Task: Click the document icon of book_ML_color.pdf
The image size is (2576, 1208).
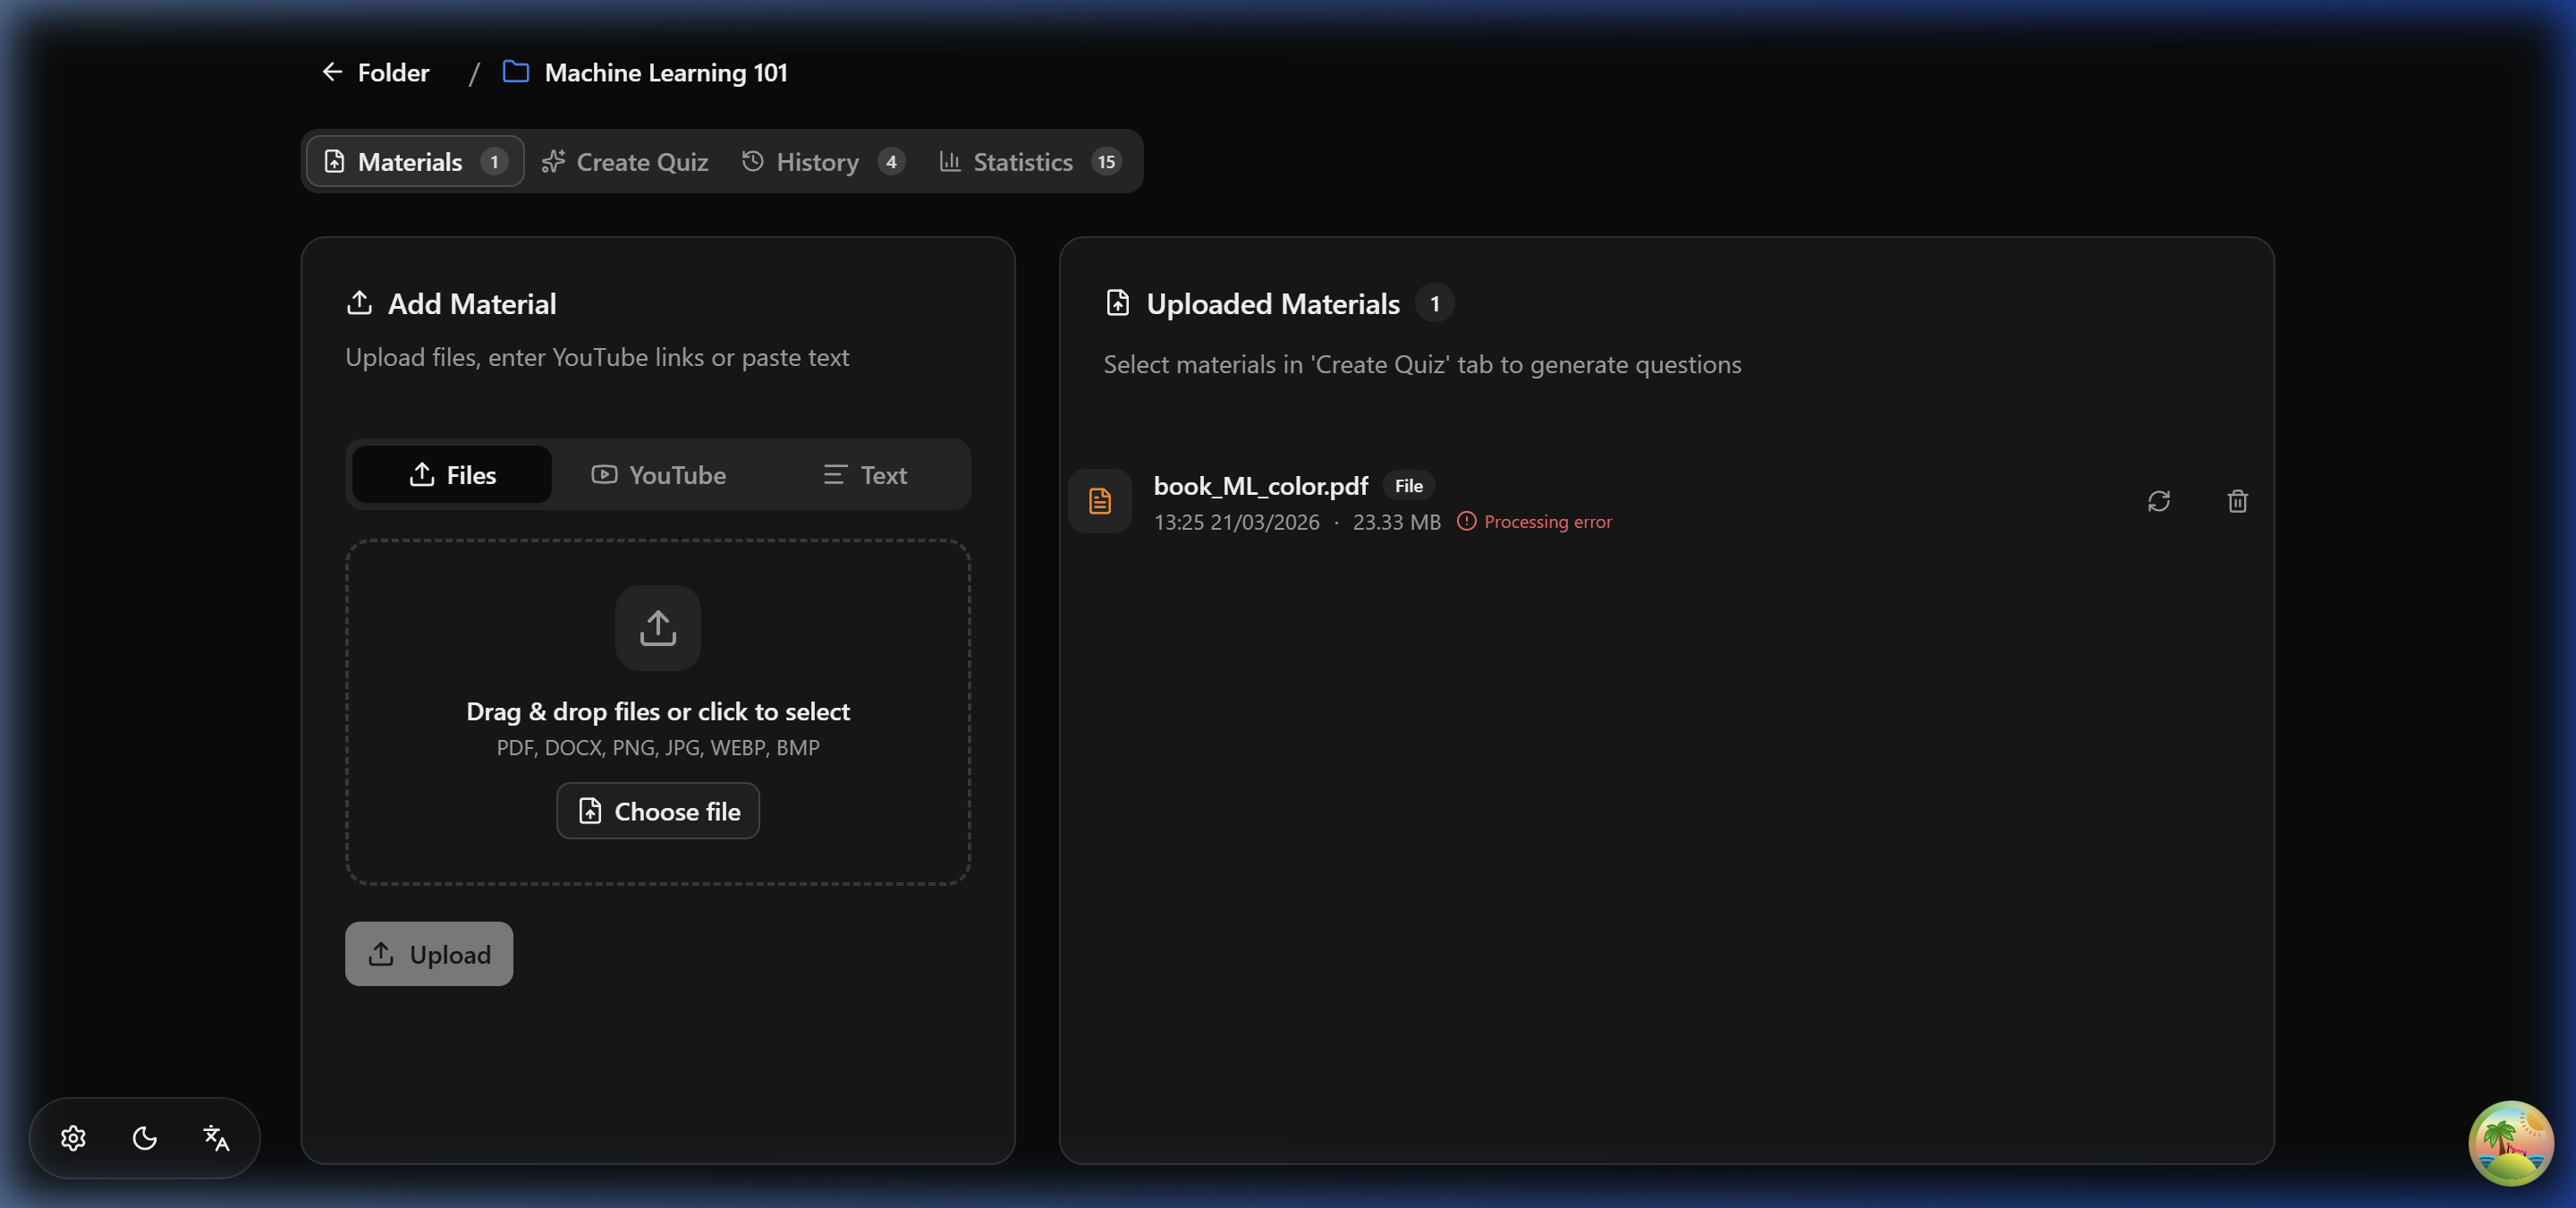Action: (1100, 501)
